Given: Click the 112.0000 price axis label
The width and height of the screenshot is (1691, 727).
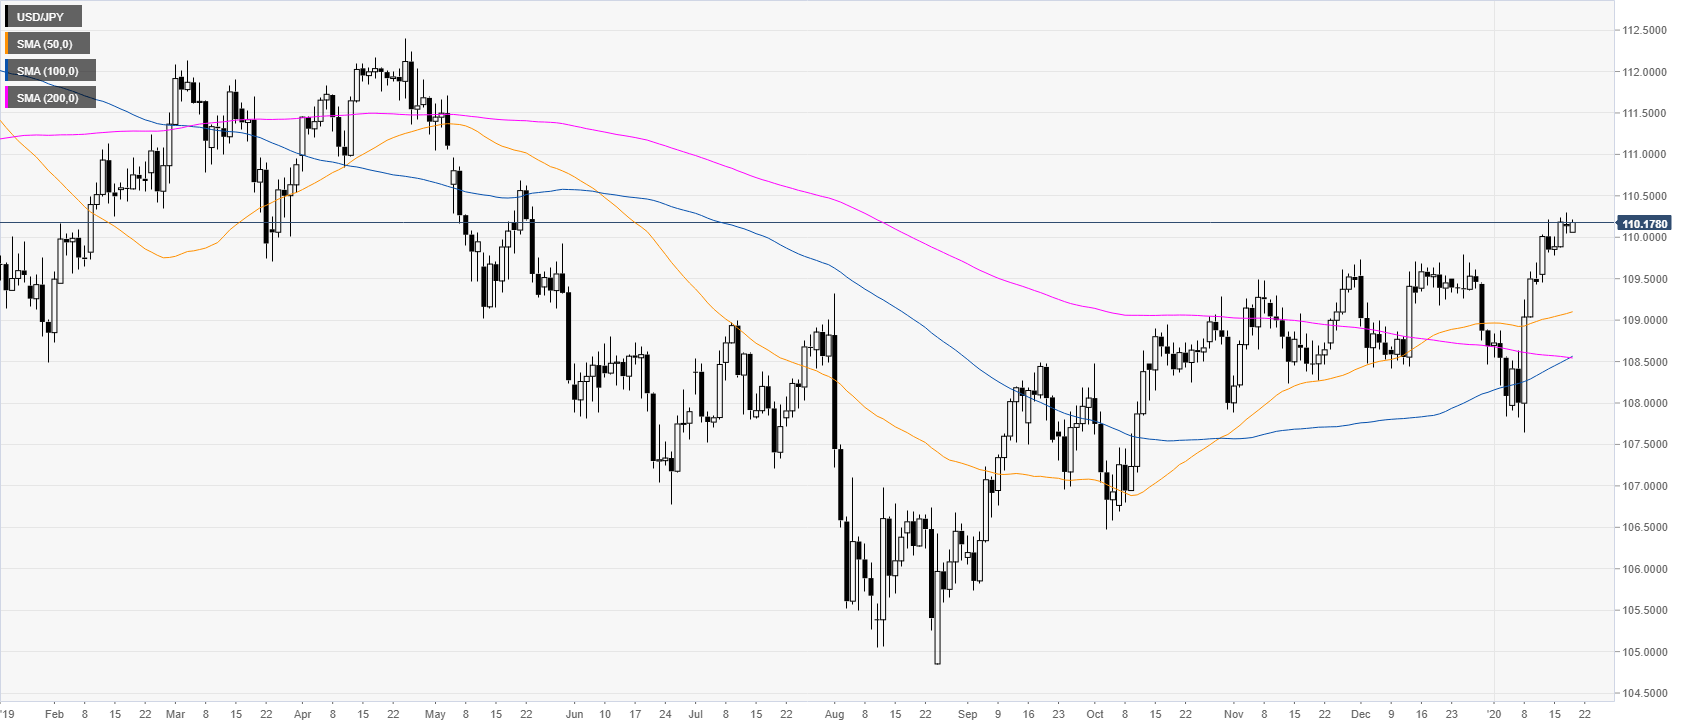Looking at the screenshot, I should click(x=1645, y=72).
